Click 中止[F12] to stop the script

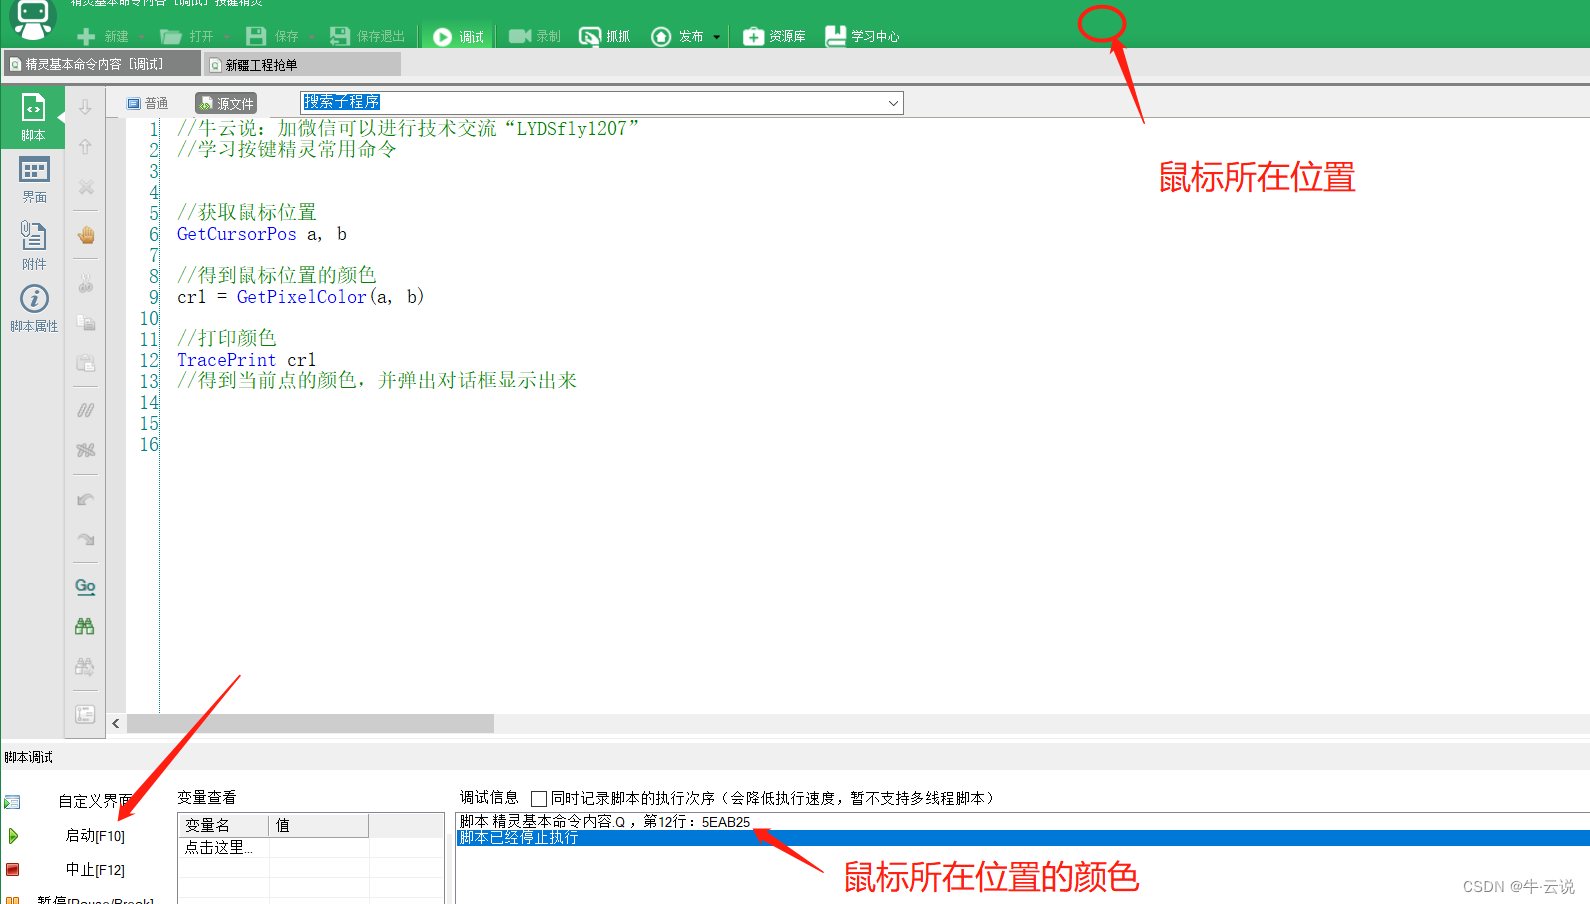(x=95, y=870)
